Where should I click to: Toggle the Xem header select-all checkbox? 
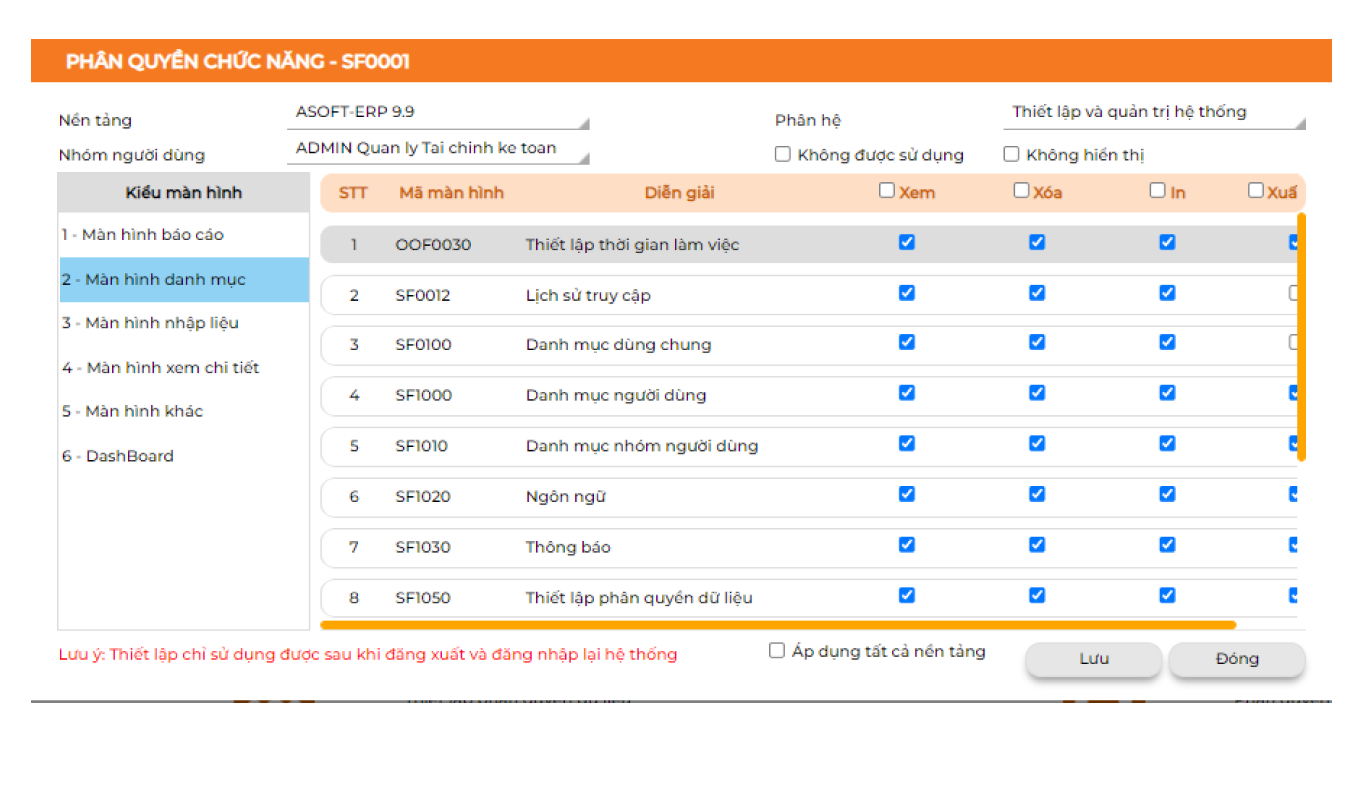(887, 190)
